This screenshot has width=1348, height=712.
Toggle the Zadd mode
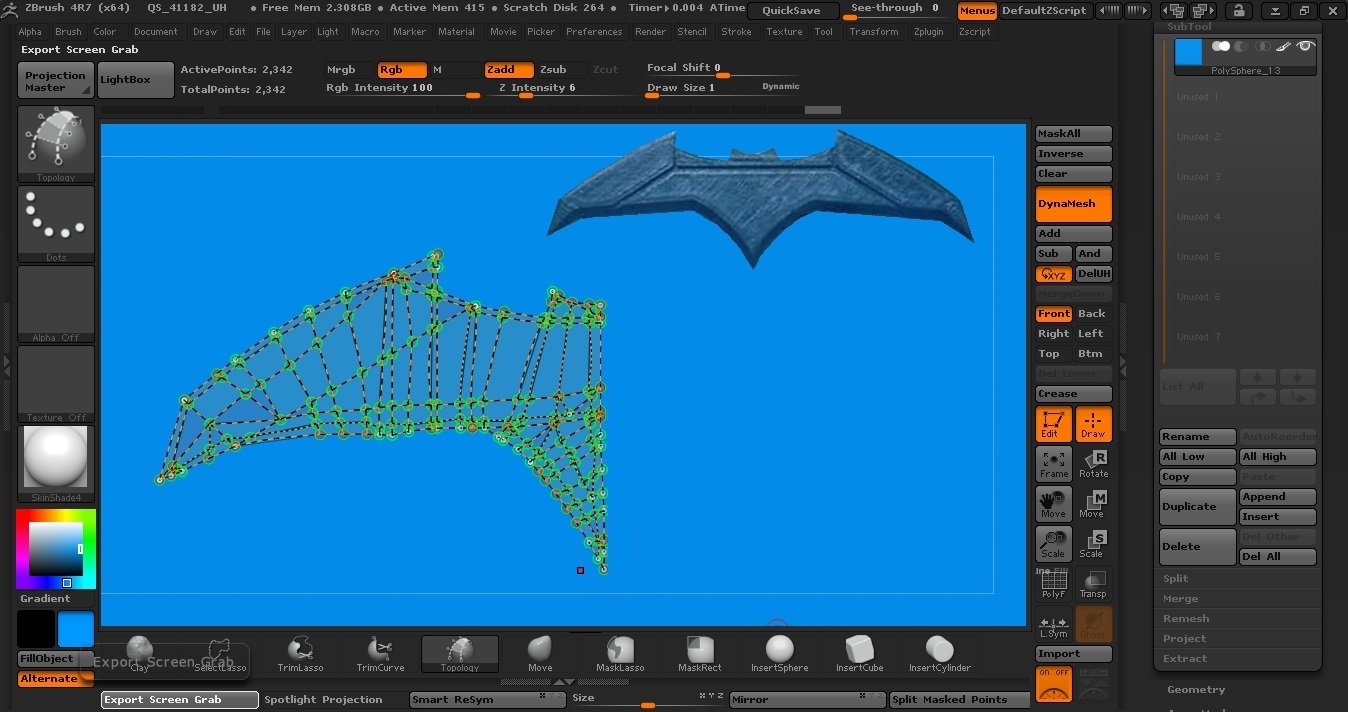point(509,70)
